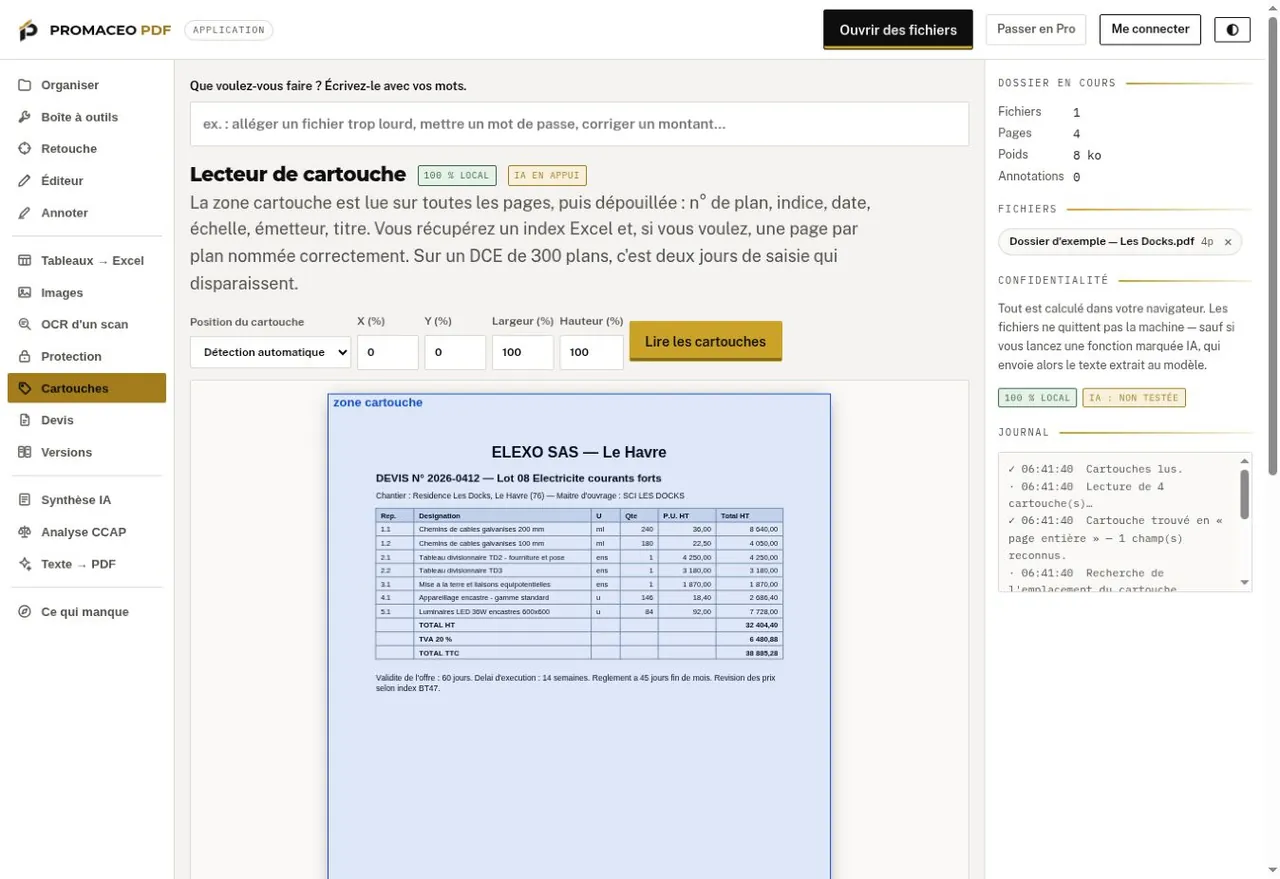Click the Tableaux → Excel table icon
Image resolution: width=1280 pixels, height=879 pixels.
click(x=25, y=261)
